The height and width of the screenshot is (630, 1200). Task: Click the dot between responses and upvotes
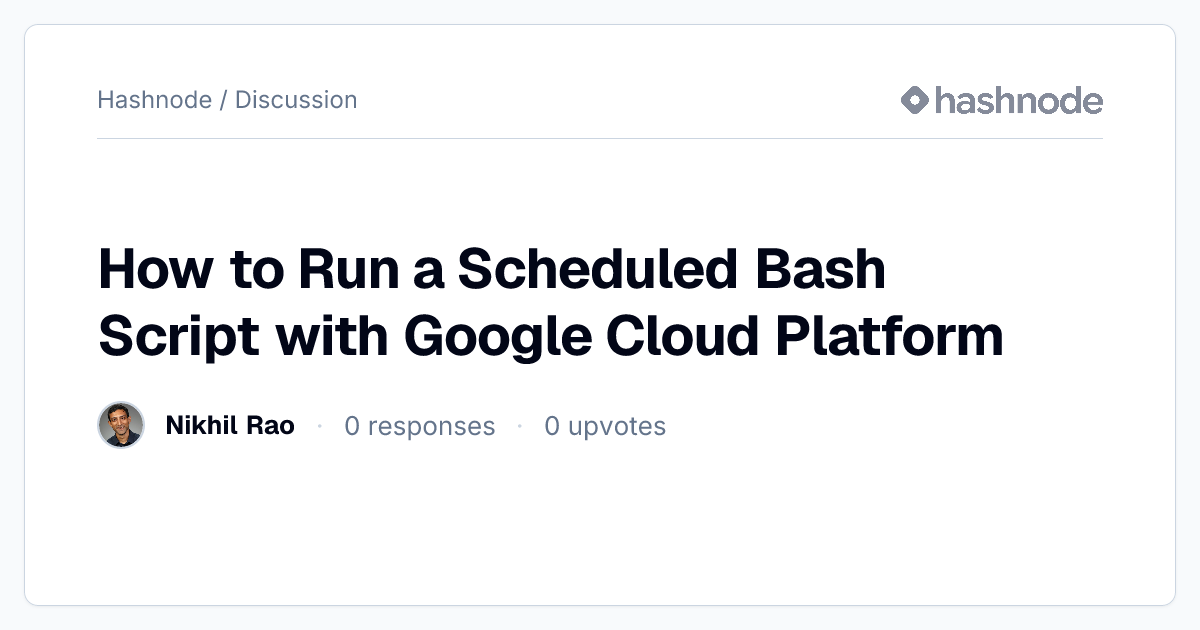coord(520,427)
